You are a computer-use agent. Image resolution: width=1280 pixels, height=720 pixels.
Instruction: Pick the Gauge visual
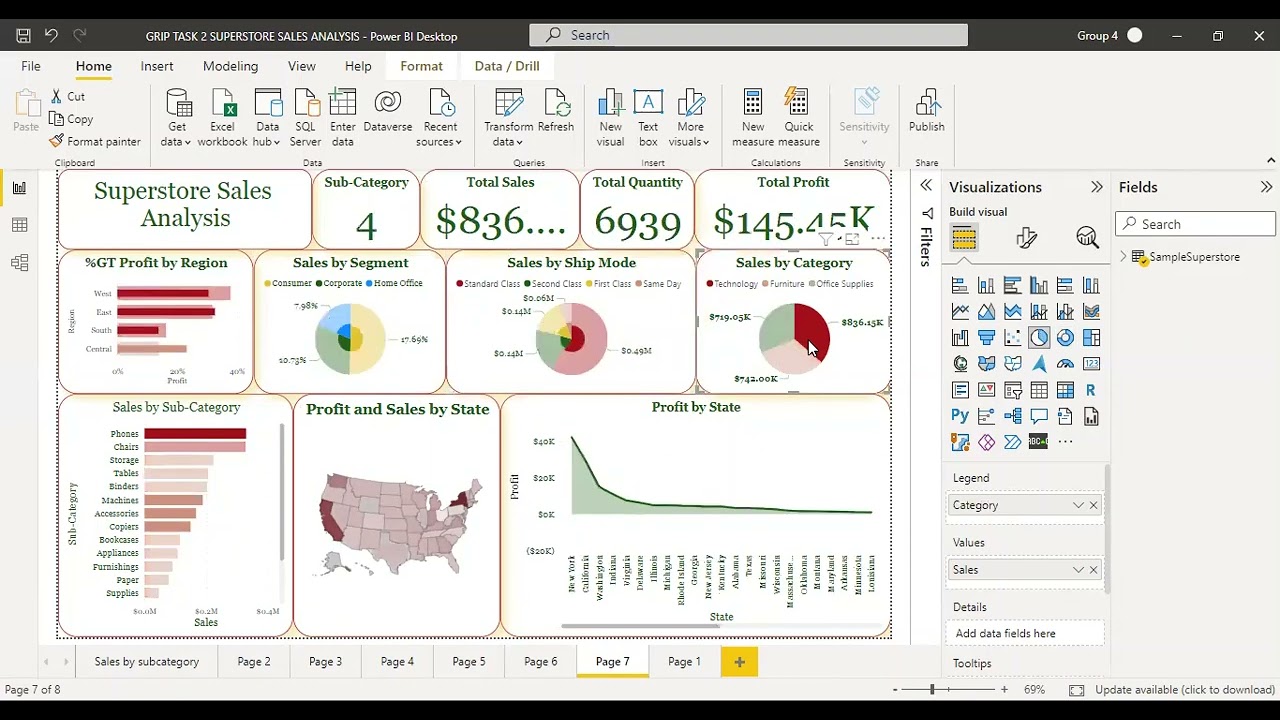pos(1065,364)
